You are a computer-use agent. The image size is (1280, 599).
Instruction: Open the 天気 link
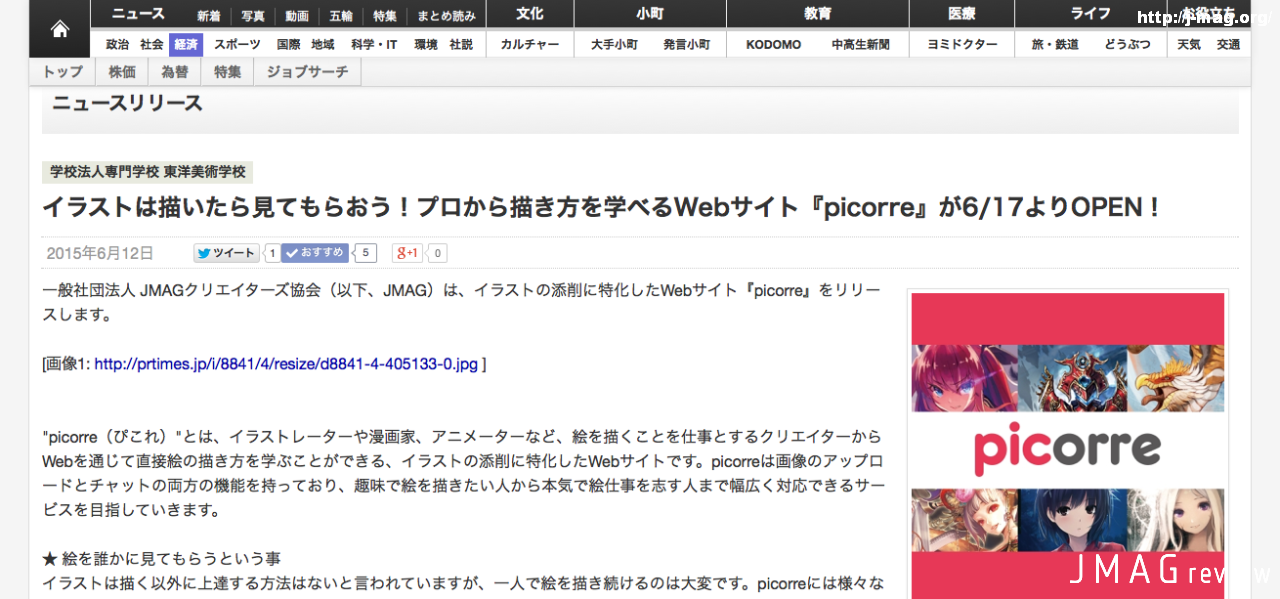coord(1189,44)
